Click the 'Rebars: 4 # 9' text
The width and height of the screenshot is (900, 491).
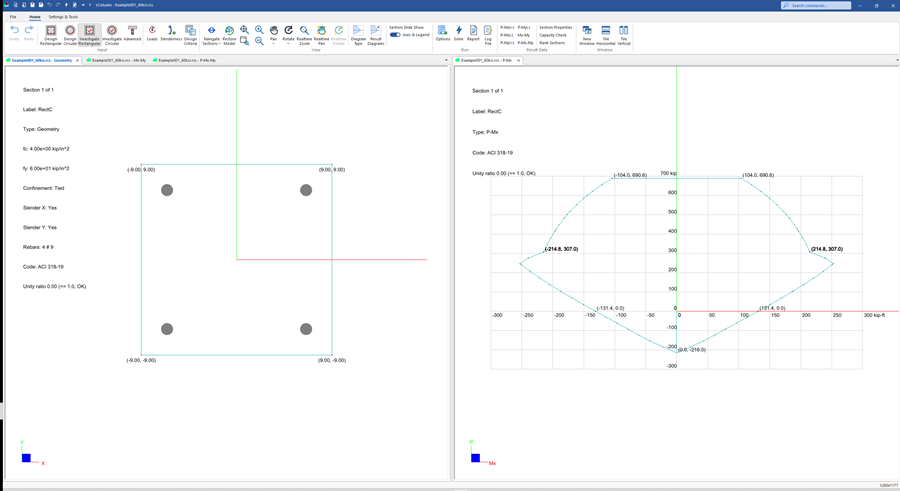(x=38, y=247)
